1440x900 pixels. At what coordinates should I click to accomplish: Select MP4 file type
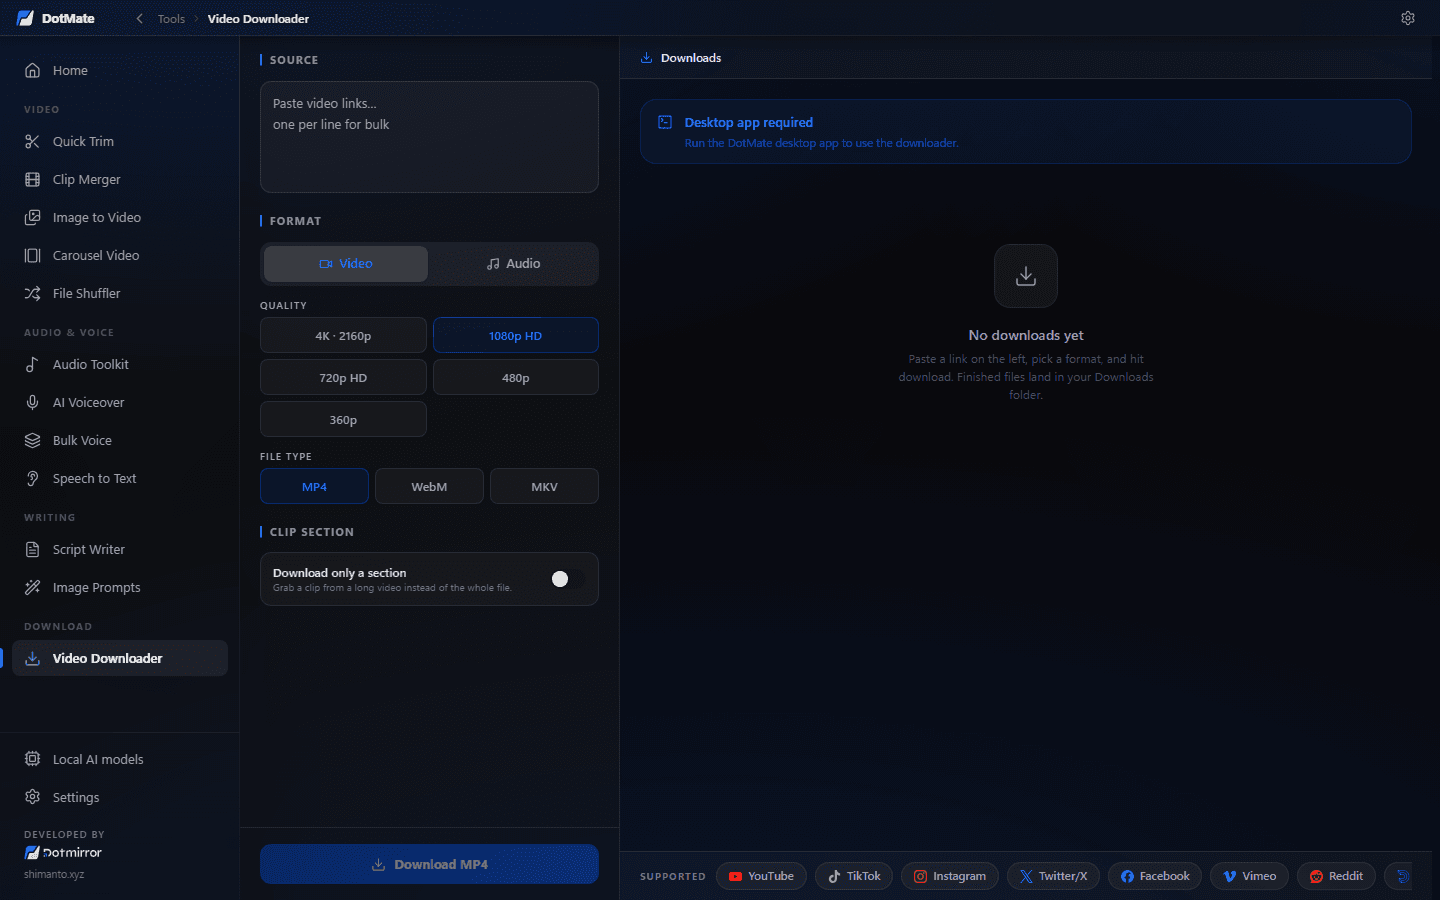coord(314,487)
